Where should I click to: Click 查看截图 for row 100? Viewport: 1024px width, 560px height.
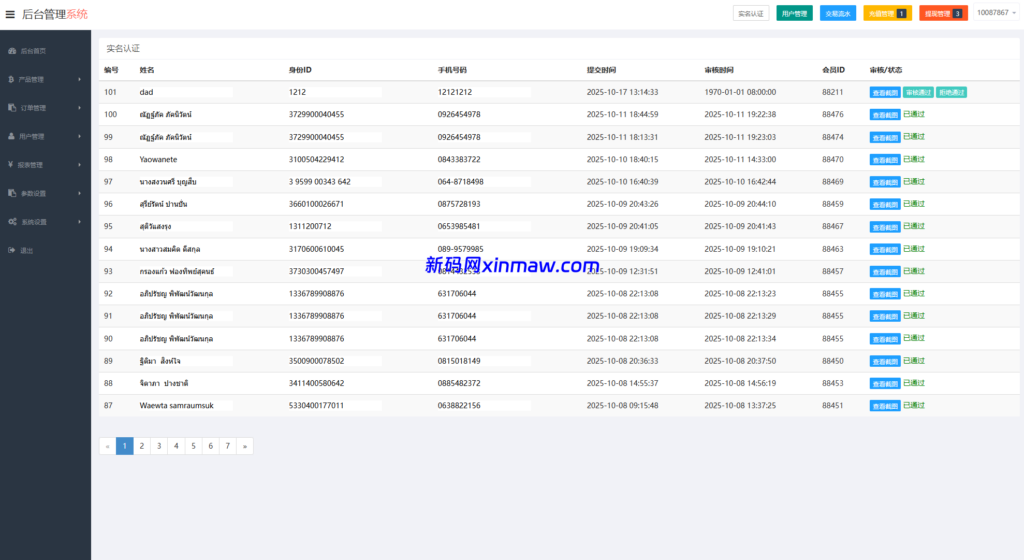point(885,115)
